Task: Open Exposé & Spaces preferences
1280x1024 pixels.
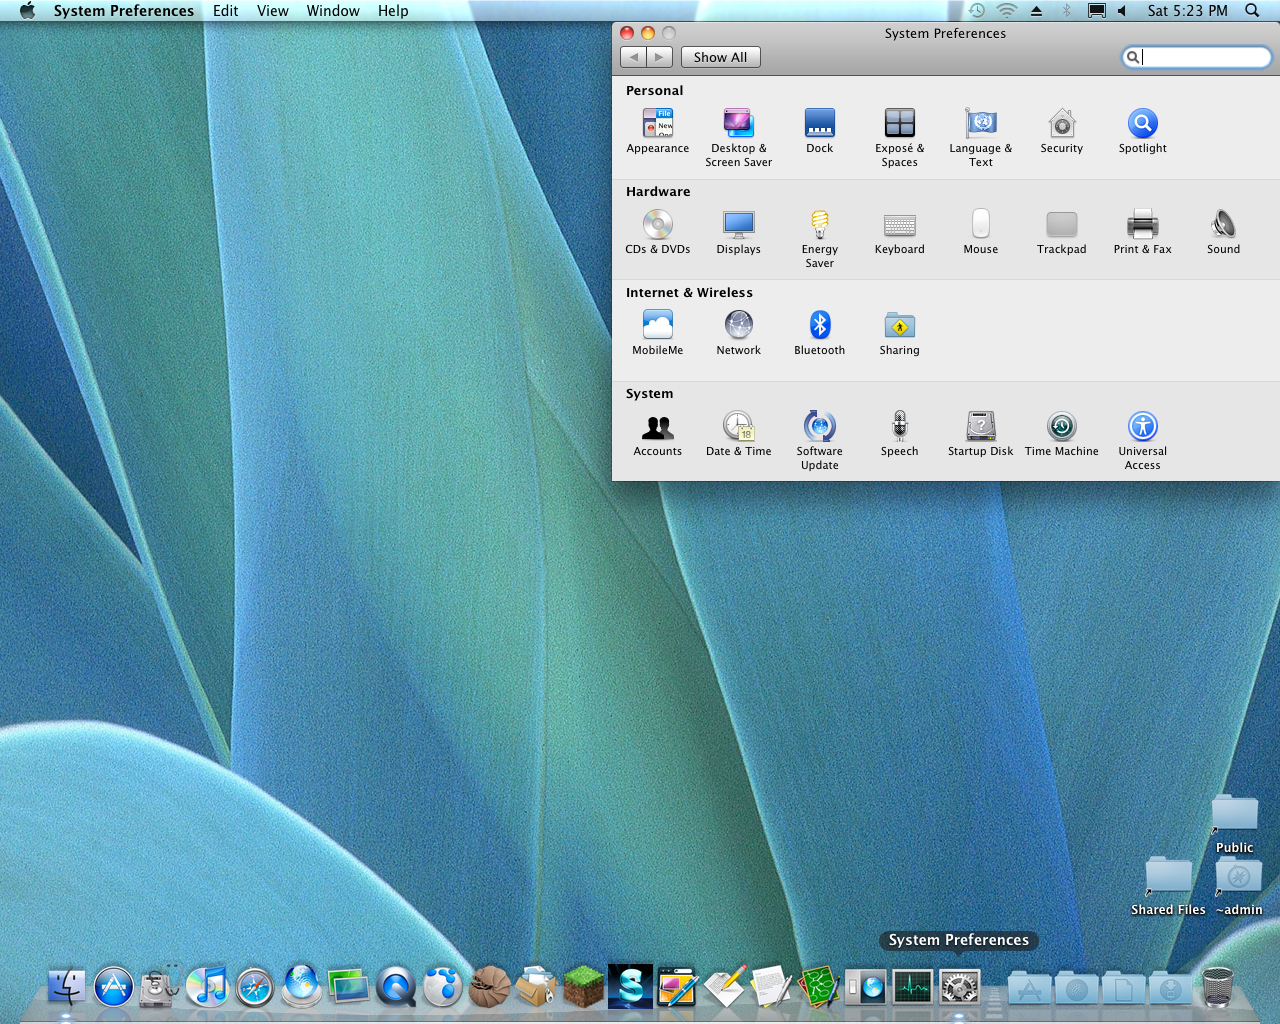Action: pyautogui.click(x=899, y=138)
